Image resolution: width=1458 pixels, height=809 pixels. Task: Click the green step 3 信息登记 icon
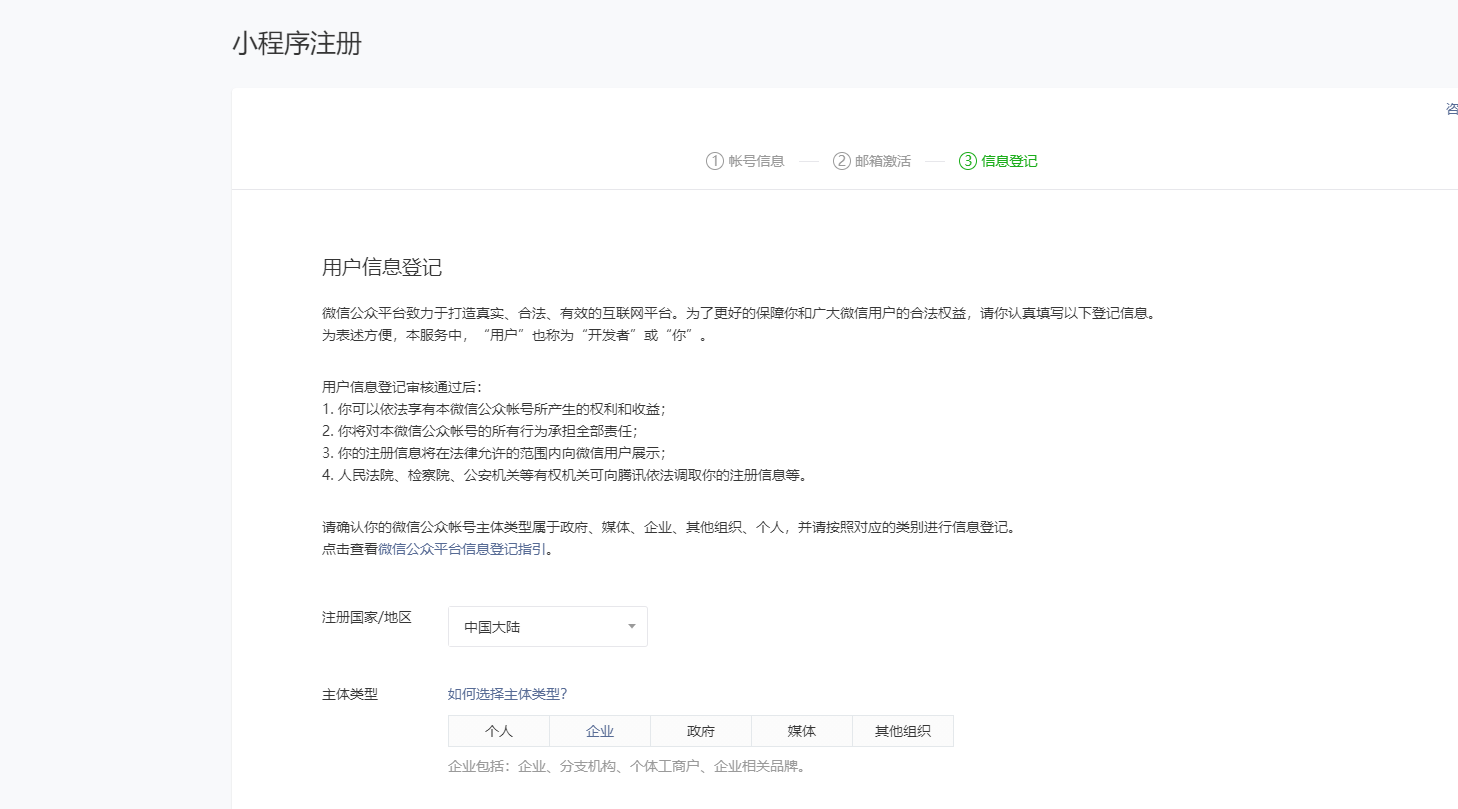pyautogui.click(x=966, y=161)
